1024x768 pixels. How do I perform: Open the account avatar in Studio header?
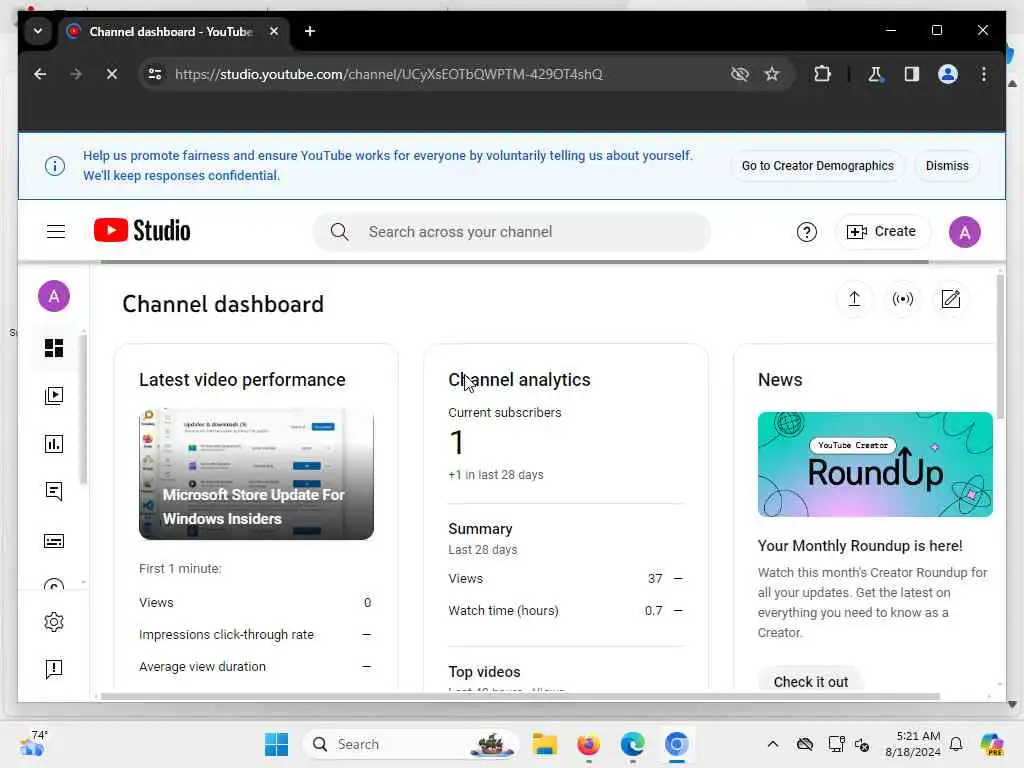[x=965, y=232]
